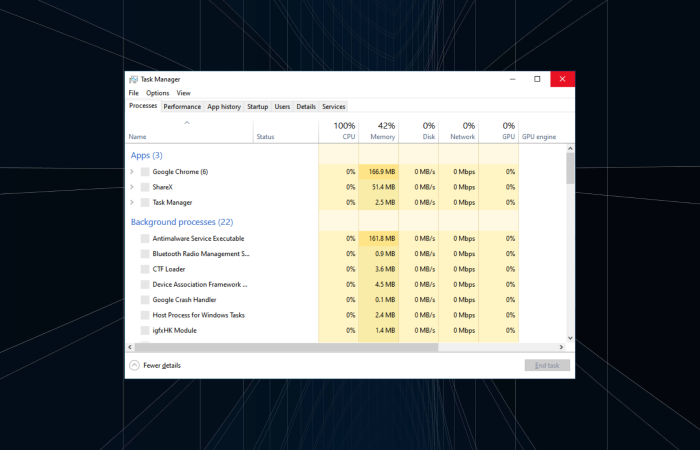The width and height of the screenshot is (700, 450).
Task: Expand the Google Chrome process group
Action: pos(132,171)
